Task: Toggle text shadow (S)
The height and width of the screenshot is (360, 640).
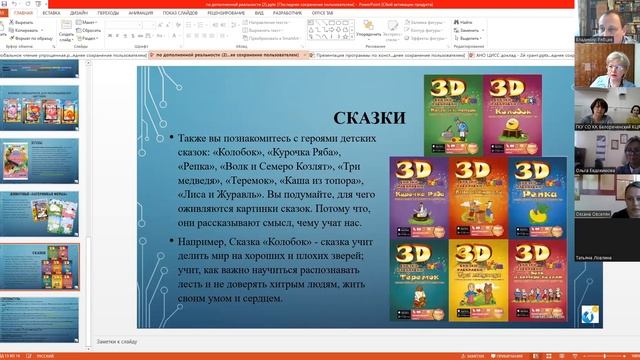Action: point(133,36)
